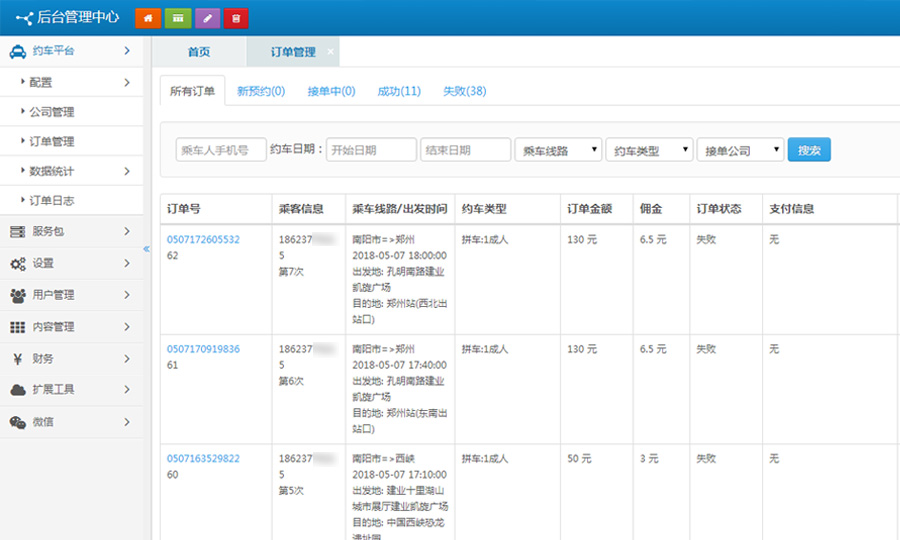Switch to the 成功(11) tab

(x=398, y=91)
